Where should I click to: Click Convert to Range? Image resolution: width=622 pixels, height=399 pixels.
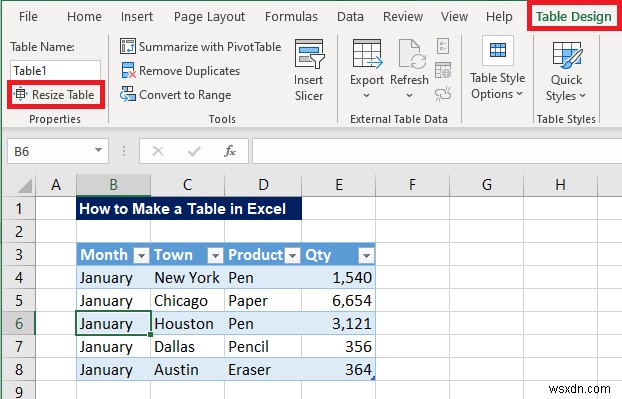point(176,95)
